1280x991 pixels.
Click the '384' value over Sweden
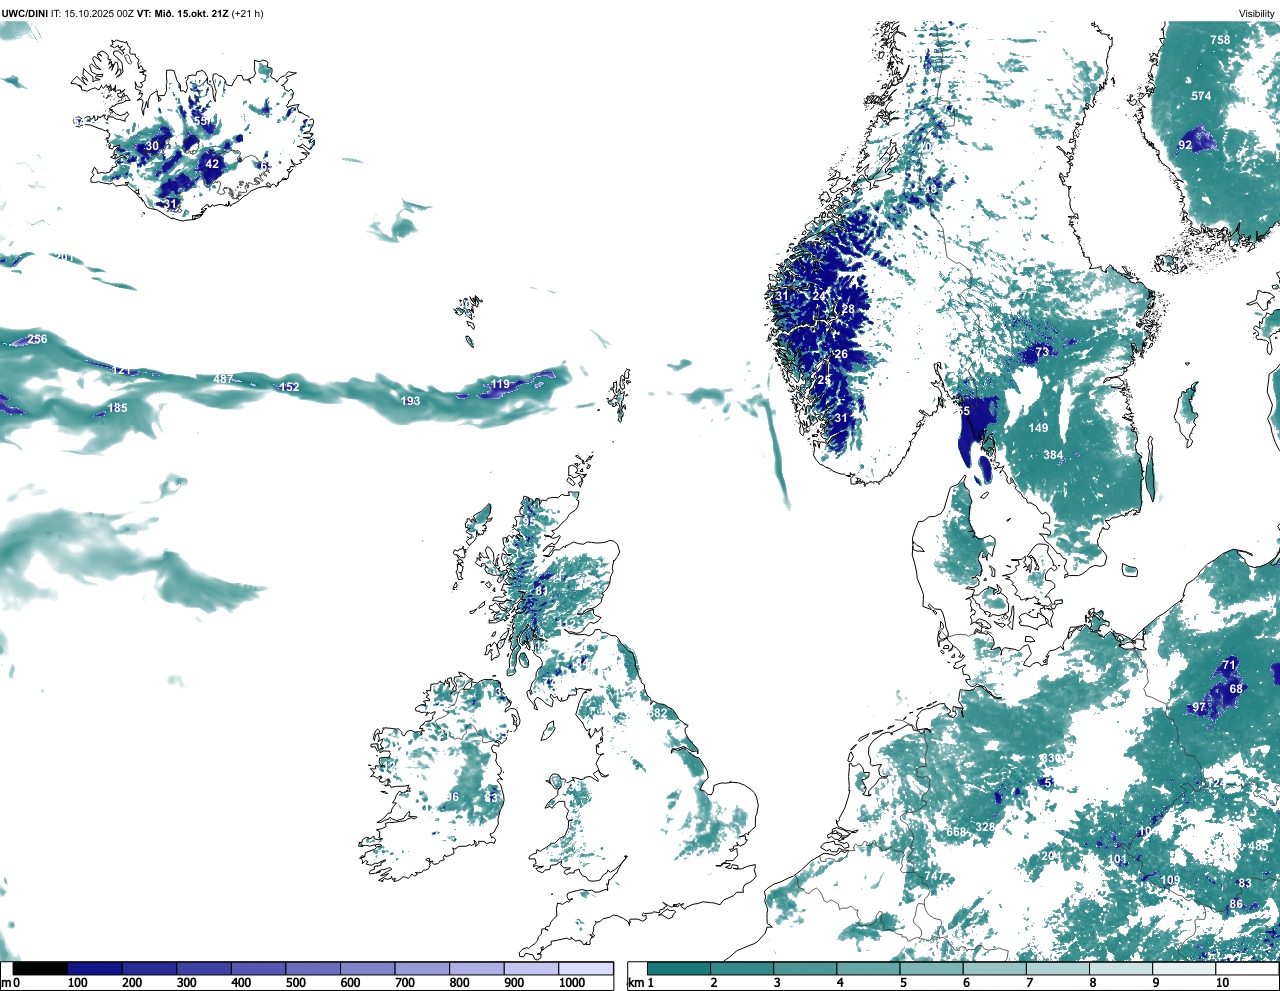pos(1053,455)
